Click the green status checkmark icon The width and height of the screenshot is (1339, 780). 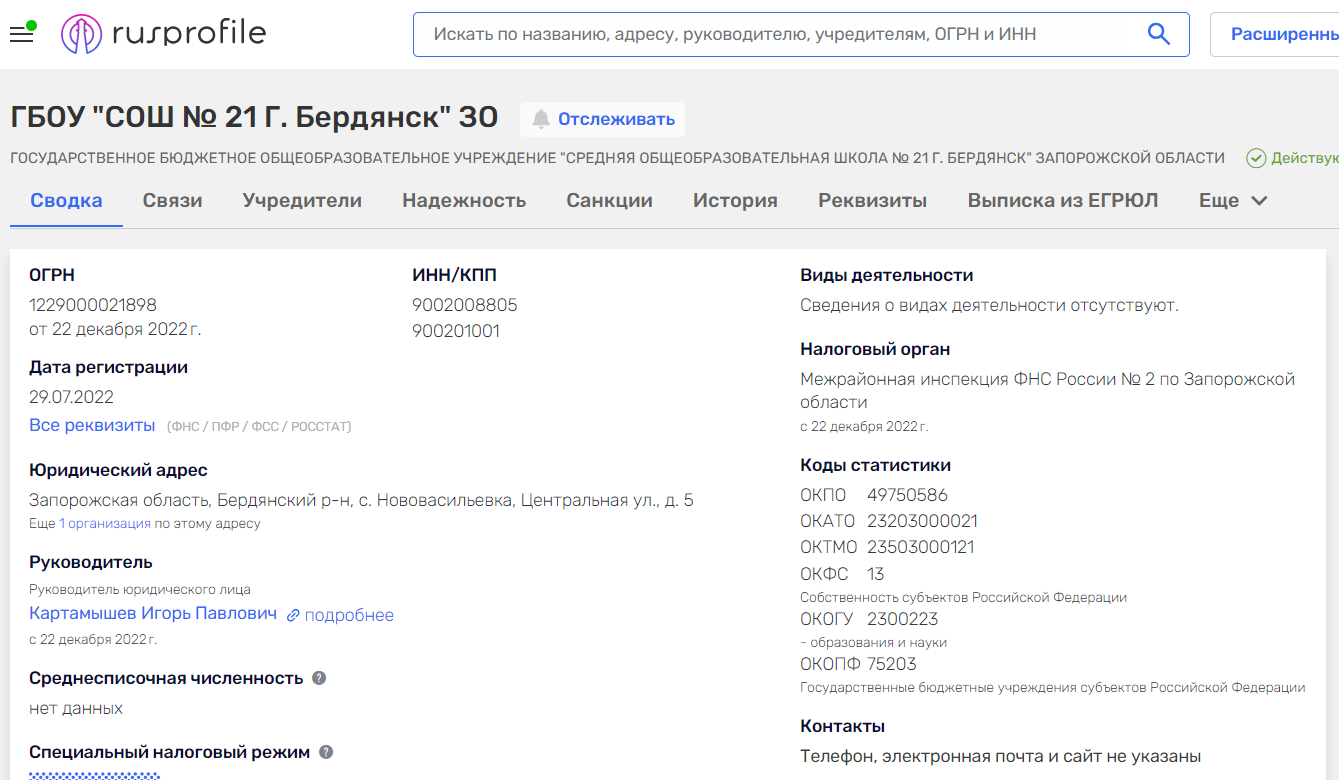point(1256,158)
